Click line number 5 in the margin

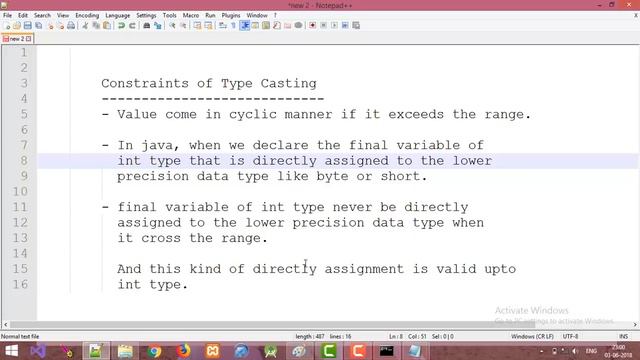coord(24,114)
